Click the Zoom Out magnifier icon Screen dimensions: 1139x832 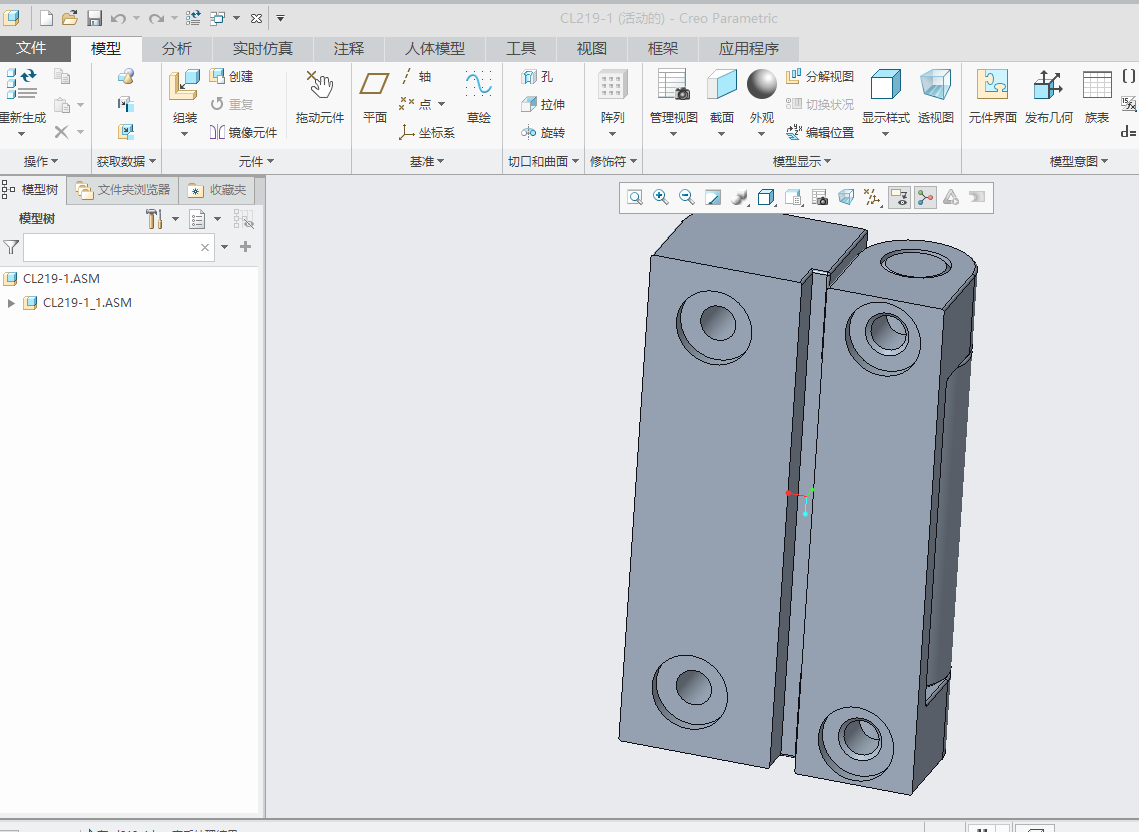point(686,198)
